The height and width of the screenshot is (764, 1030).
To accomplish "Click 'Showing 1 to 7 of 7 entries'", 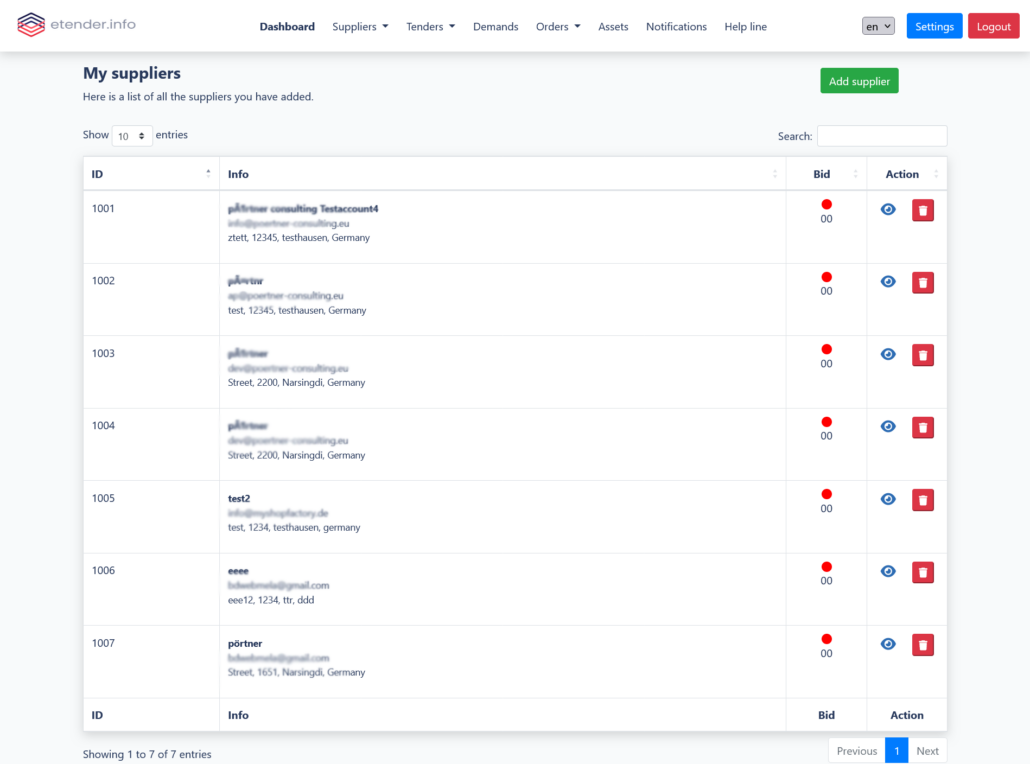I will click(x=147, y=754).
